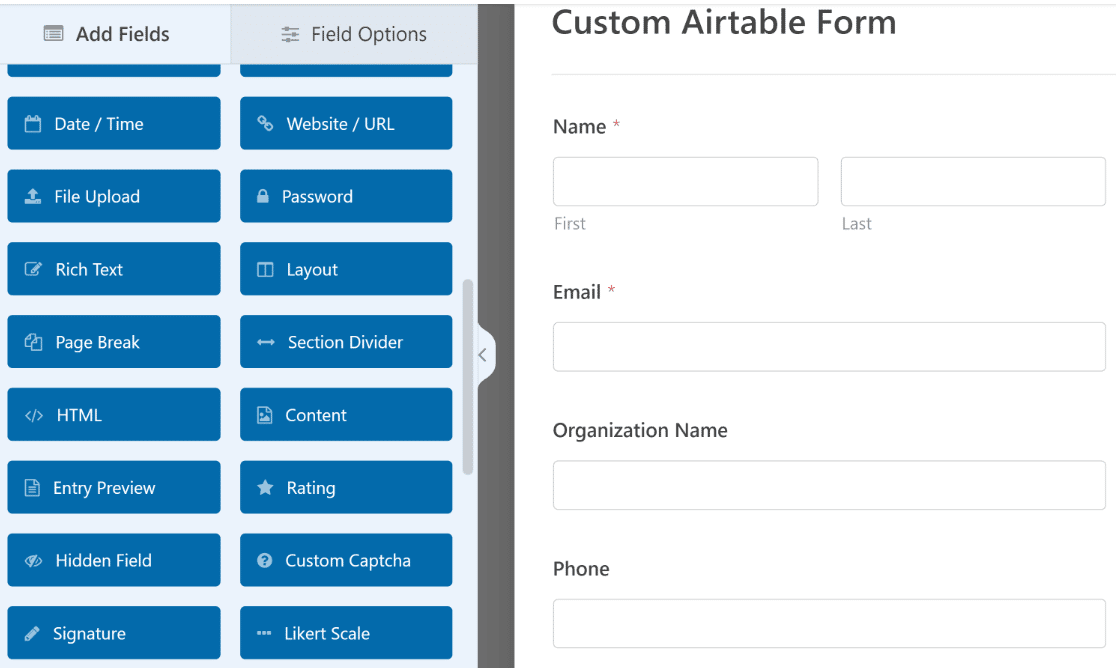Viewport: 1116px width, 668px height.
Task: Click the Rich Text edit icon
Action: (33, 270)
